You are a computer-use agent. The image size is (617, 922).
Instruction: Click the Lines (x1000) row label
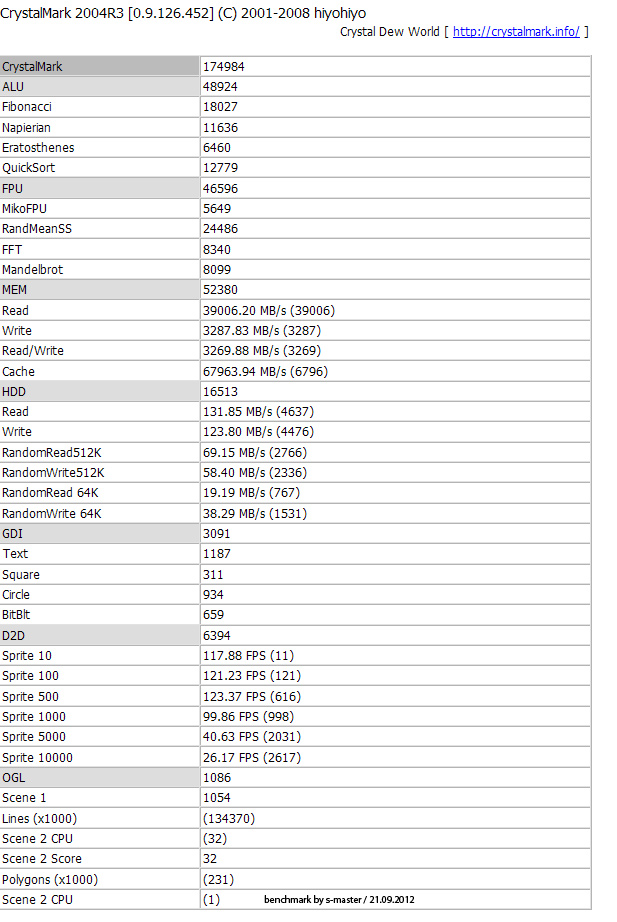(x=40, y=818)
